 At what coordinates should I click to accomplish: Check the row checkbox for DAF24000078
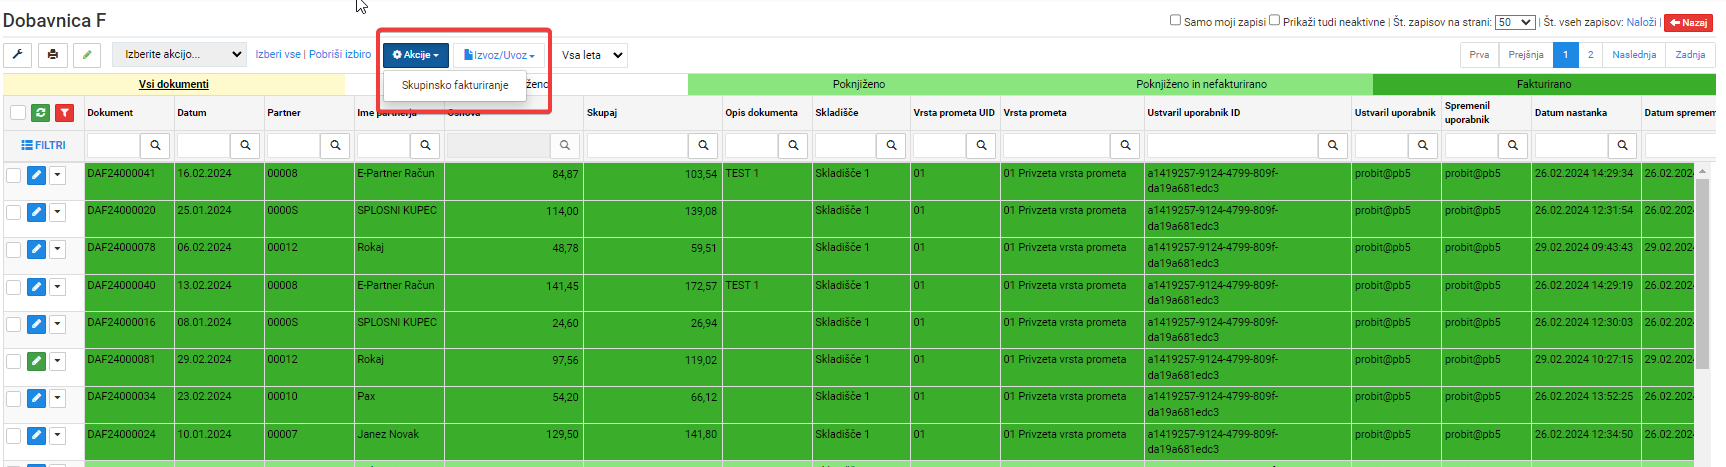pyautogui.click(x=13, y=249)
